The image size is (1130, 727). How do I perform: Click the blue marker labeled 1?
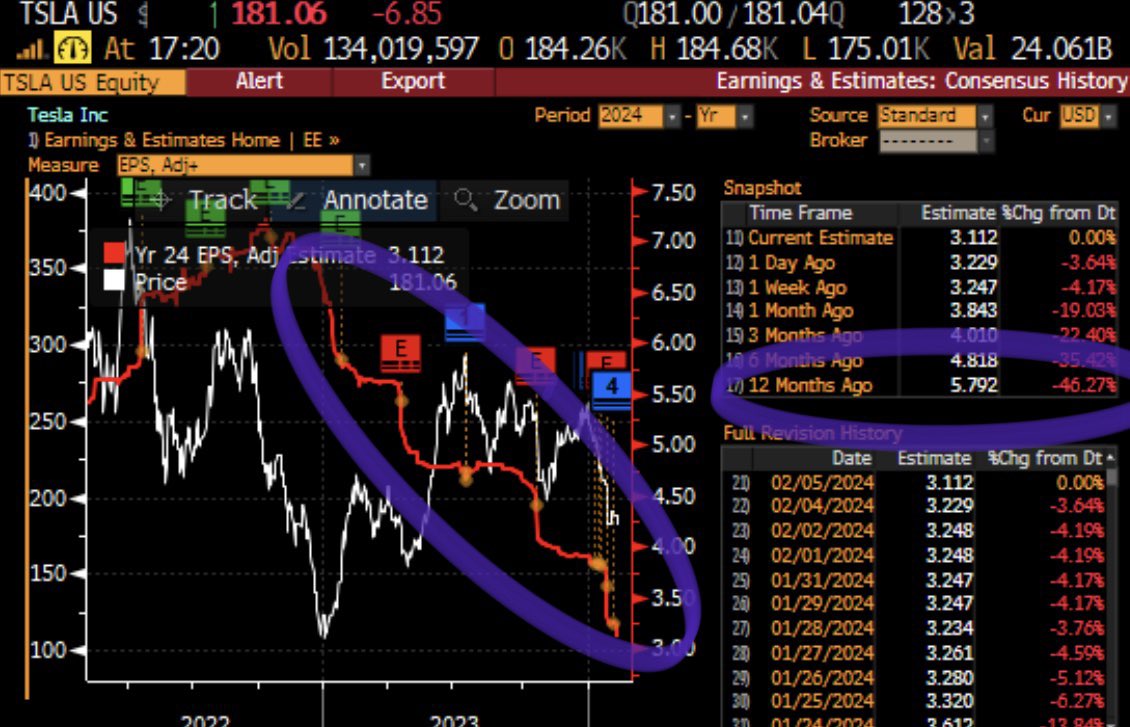pos(465,321)
